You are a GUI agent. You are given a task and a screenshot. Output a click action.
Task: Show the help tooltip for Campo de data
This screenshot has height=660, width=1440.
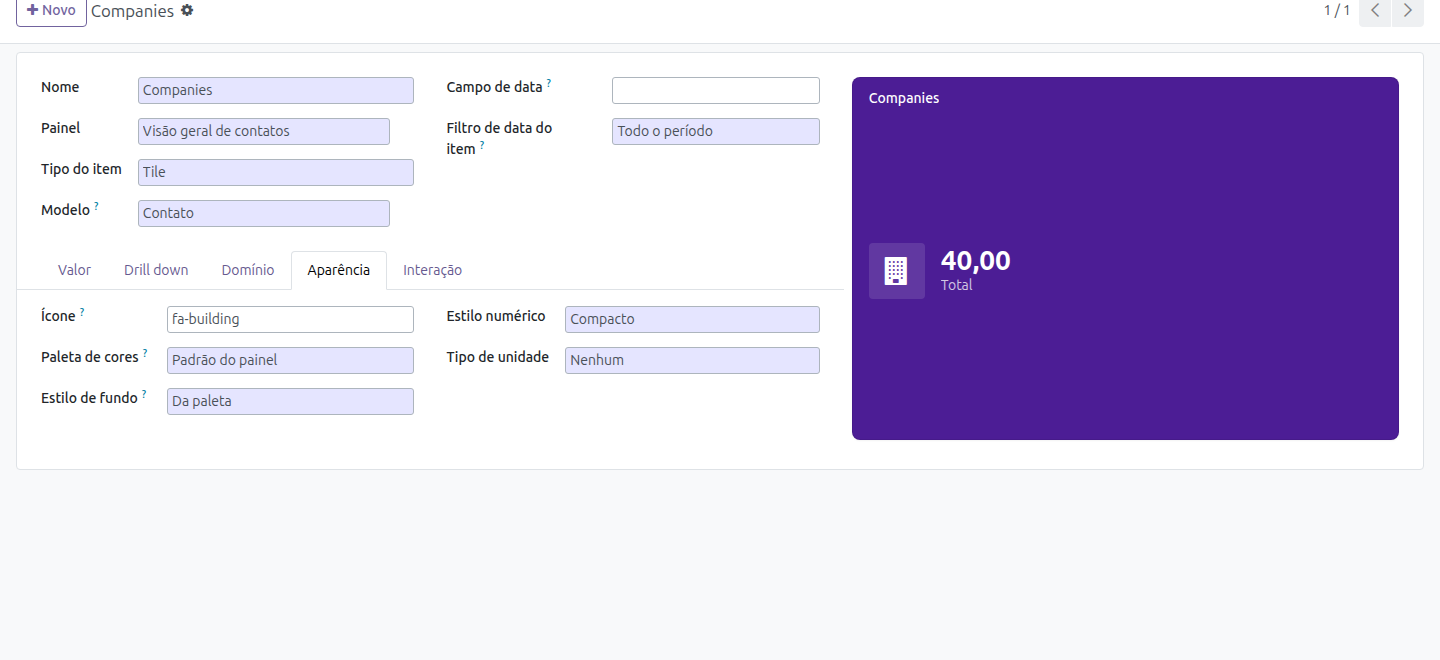(x=549, y=83)
